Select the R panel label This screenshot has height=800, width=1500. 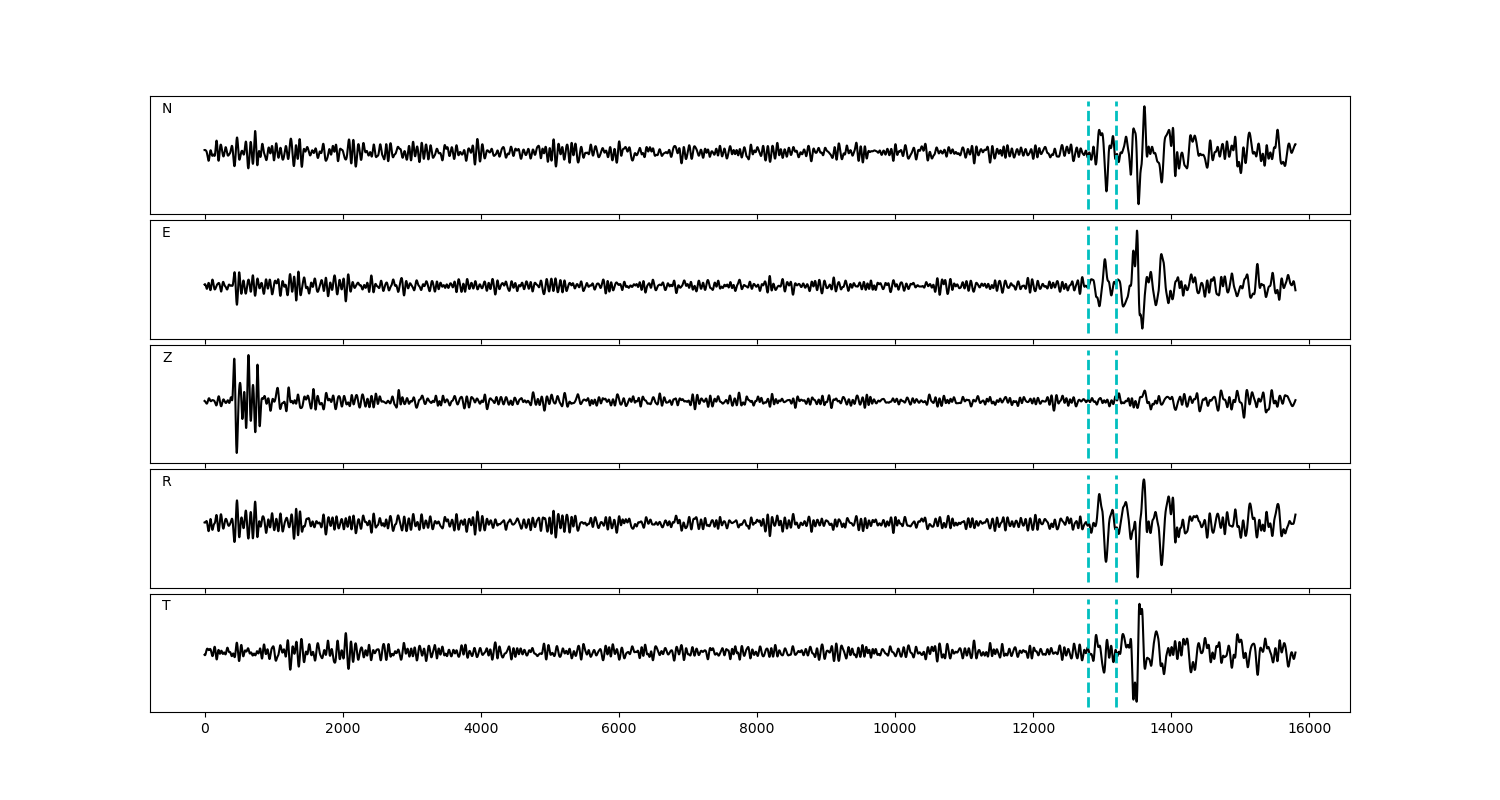pyautogui.click(x=167, y=482)
